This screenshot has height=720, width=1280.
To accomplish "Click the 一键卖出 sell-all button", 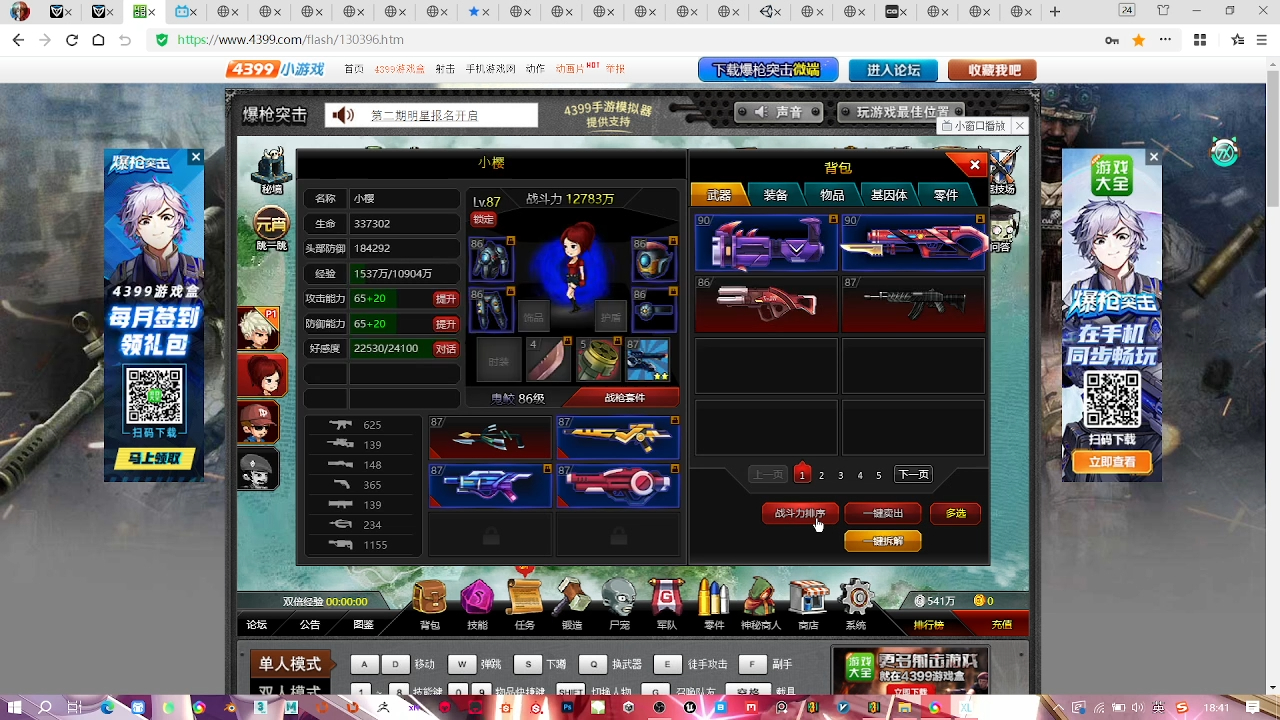I will [x=883, y=513].
